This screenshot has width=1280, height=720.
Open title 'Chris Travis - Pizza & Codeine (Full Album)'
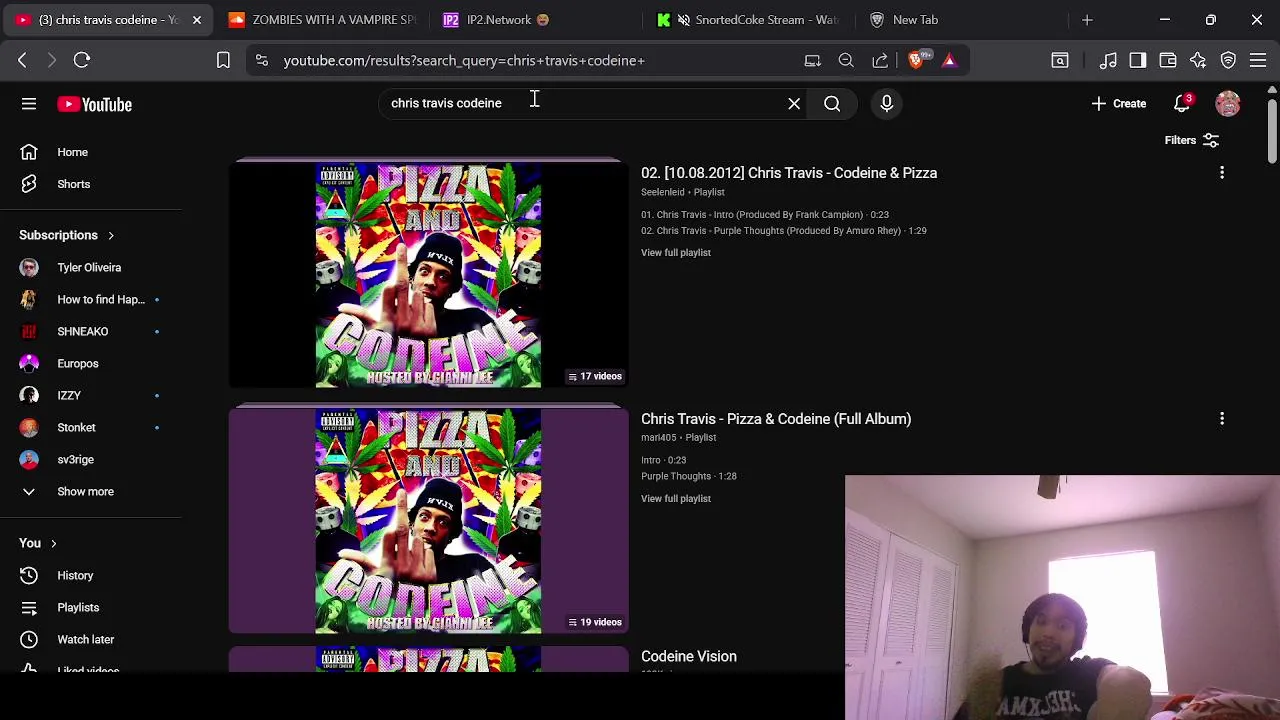point(776,419)
